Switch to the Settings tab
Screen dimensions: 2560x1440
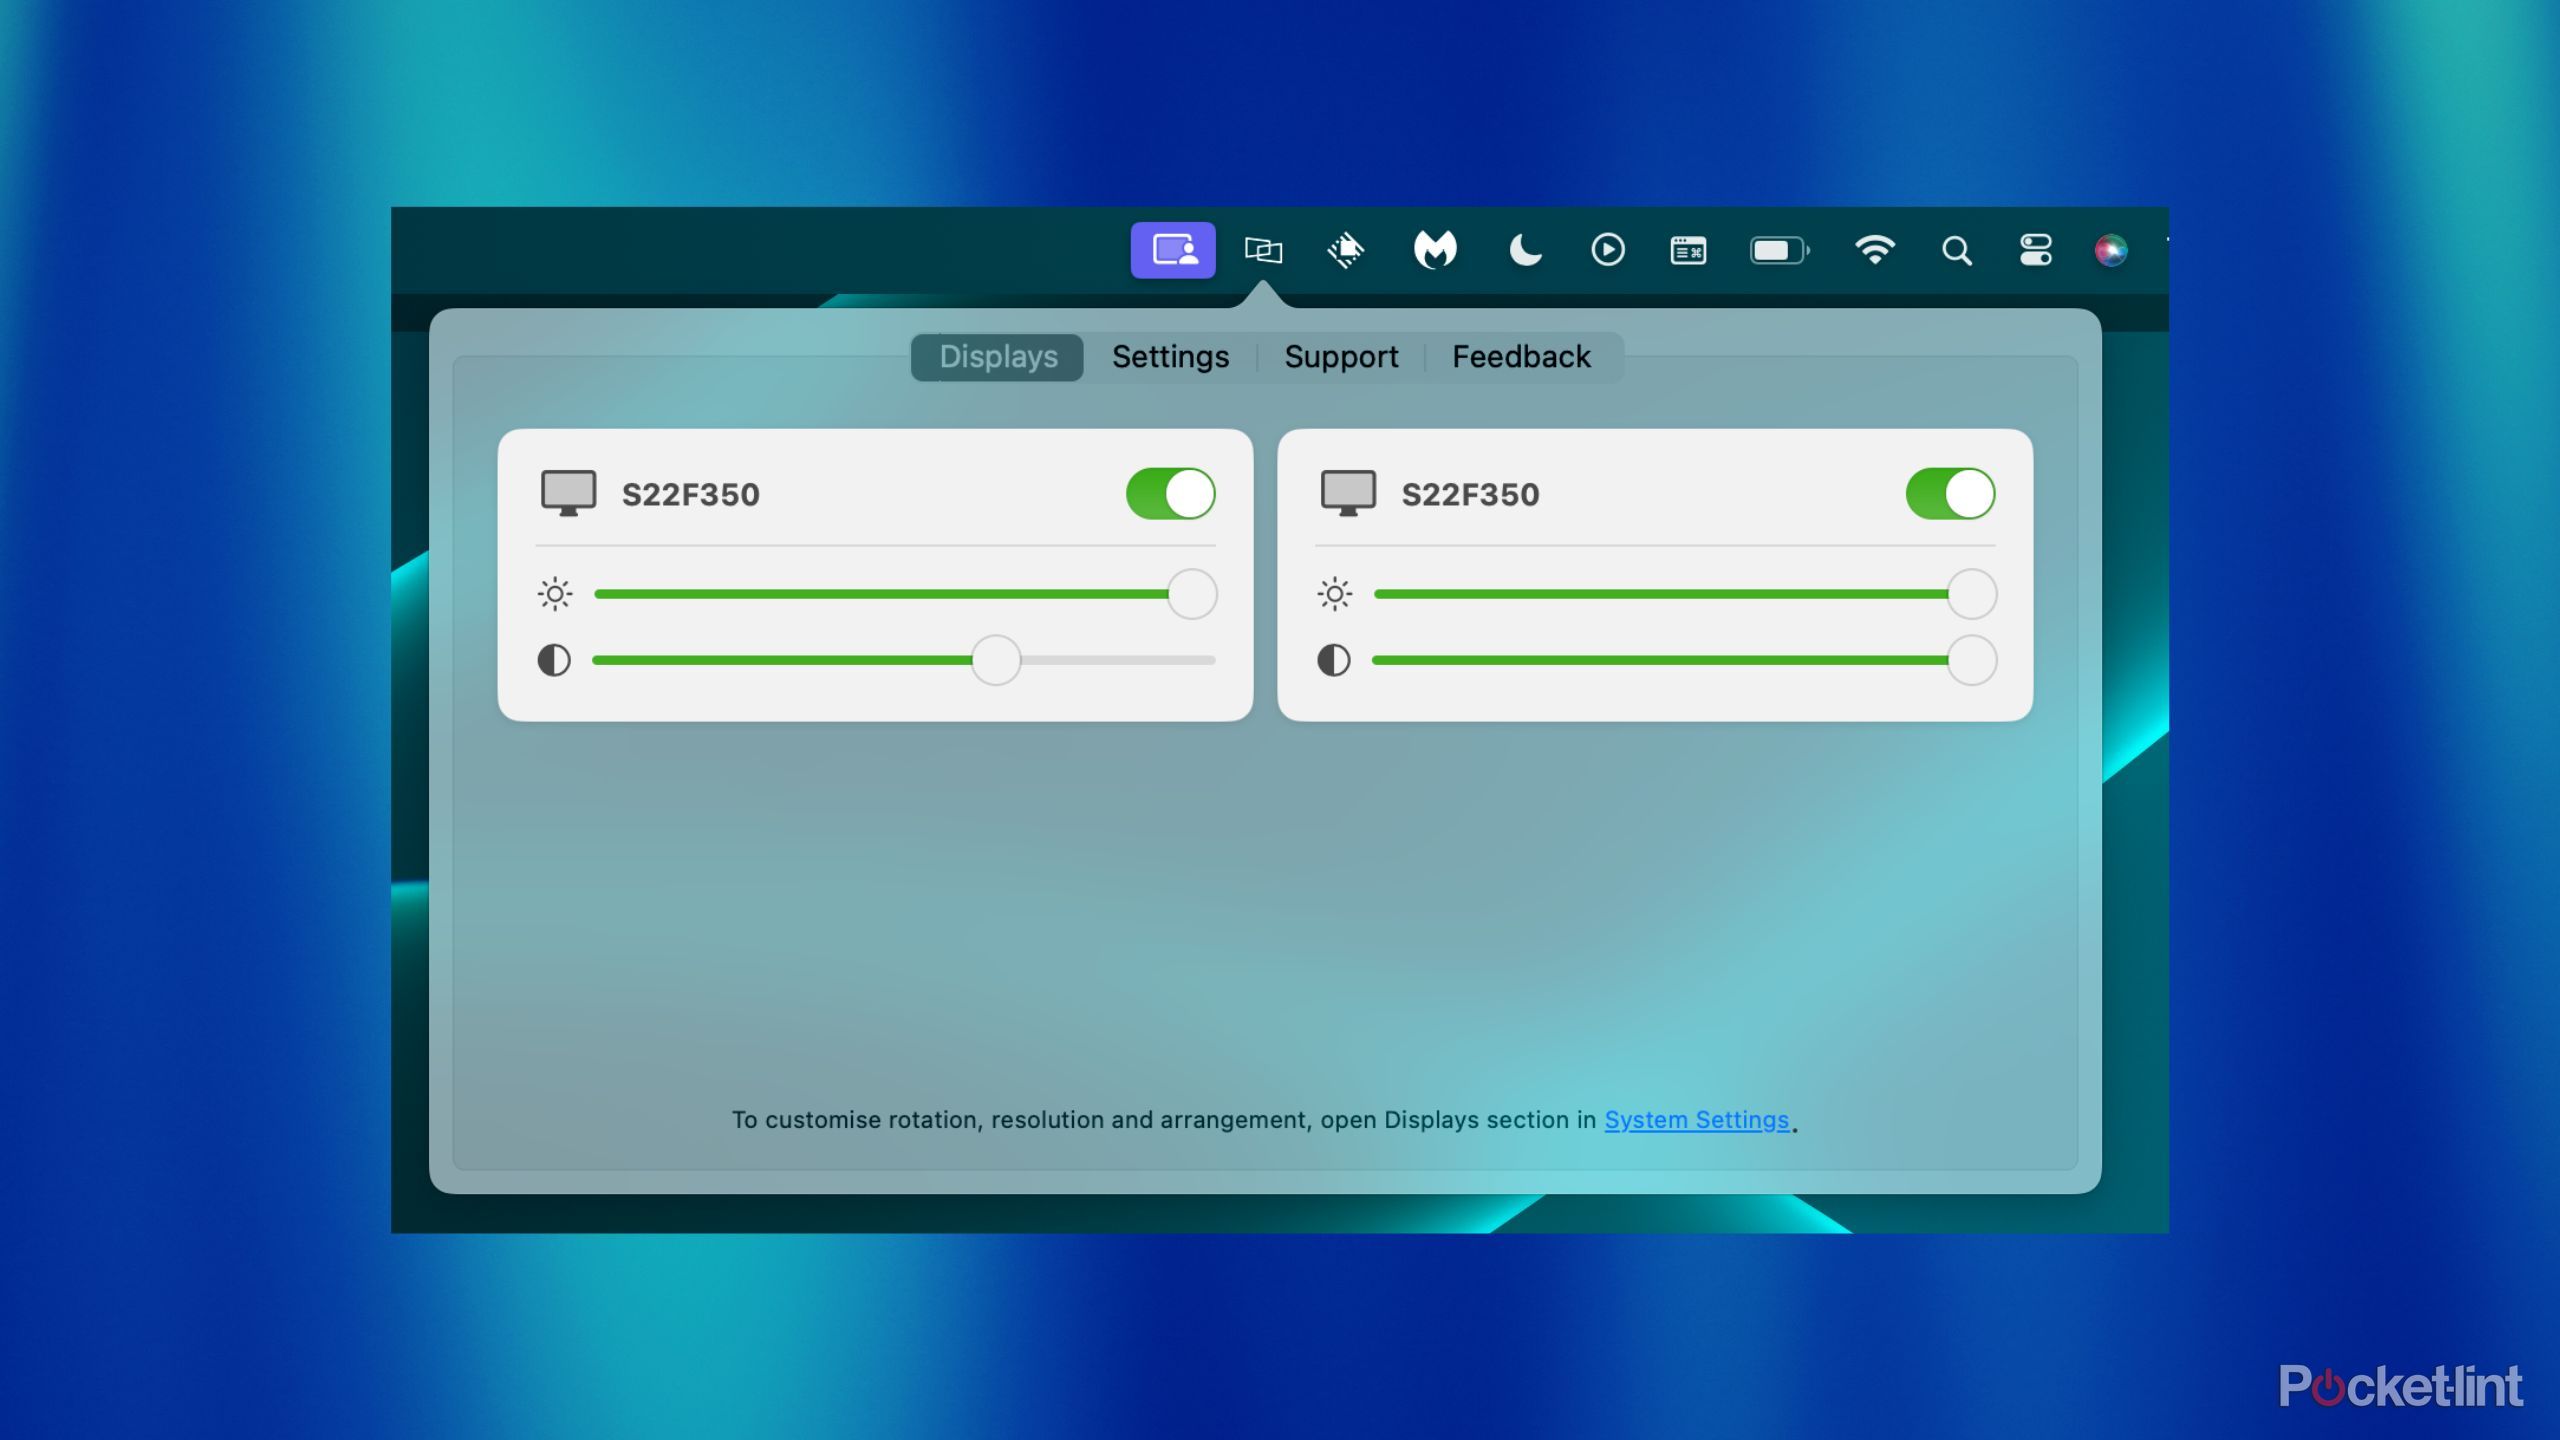pos(1170,357)
